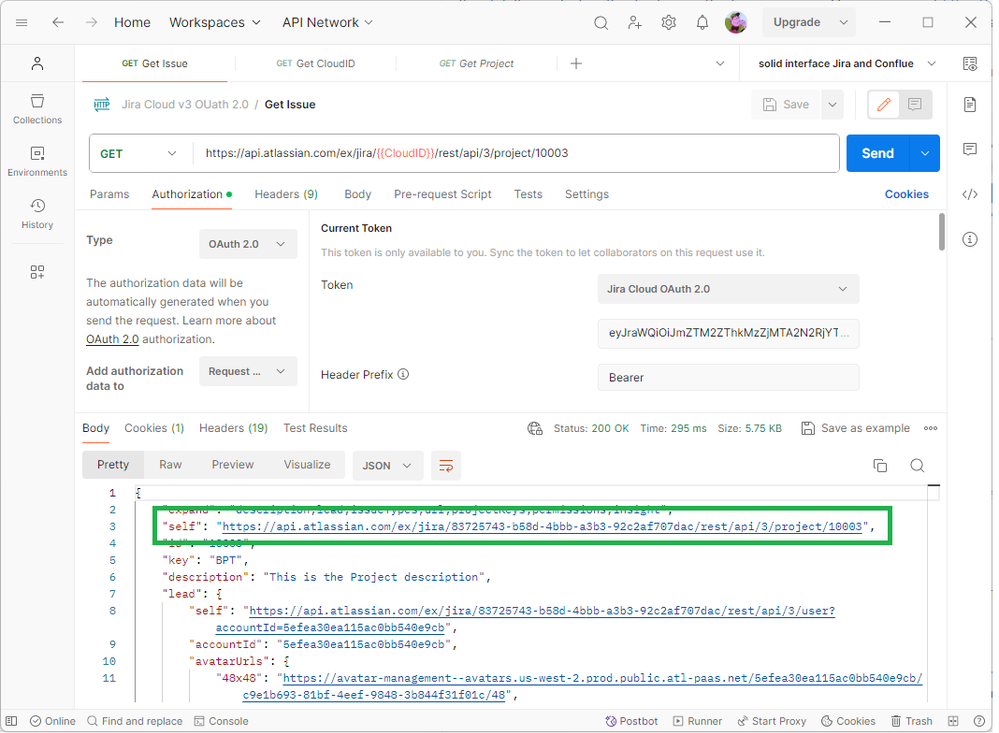This screenshot has height=733, width=999.
Task: Click the request URL field
Action: [x=515, y=154]
